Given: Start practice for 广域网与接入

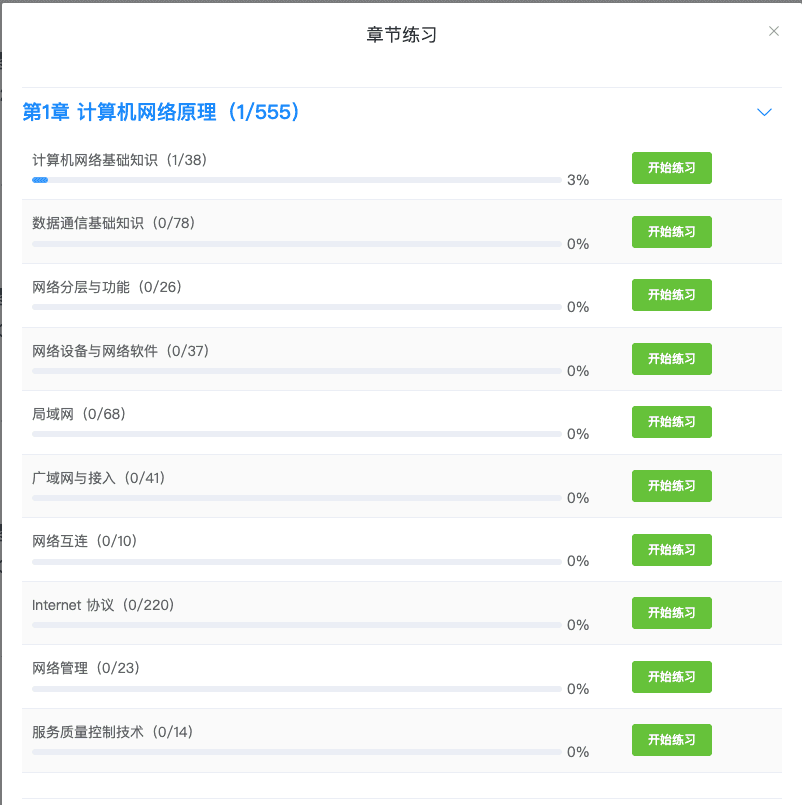Looking at the screenshot, I should click(x=672, y=486).
